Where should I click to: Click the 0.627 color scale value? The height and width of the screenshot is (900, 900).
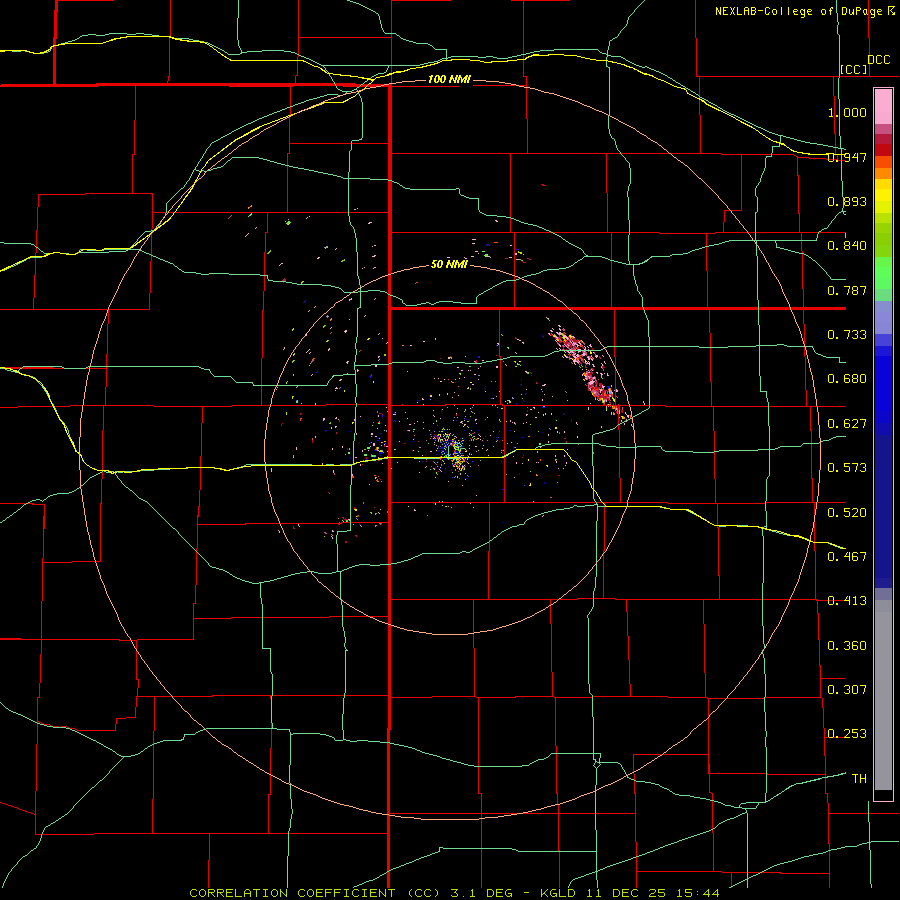[x=847, y=424]
